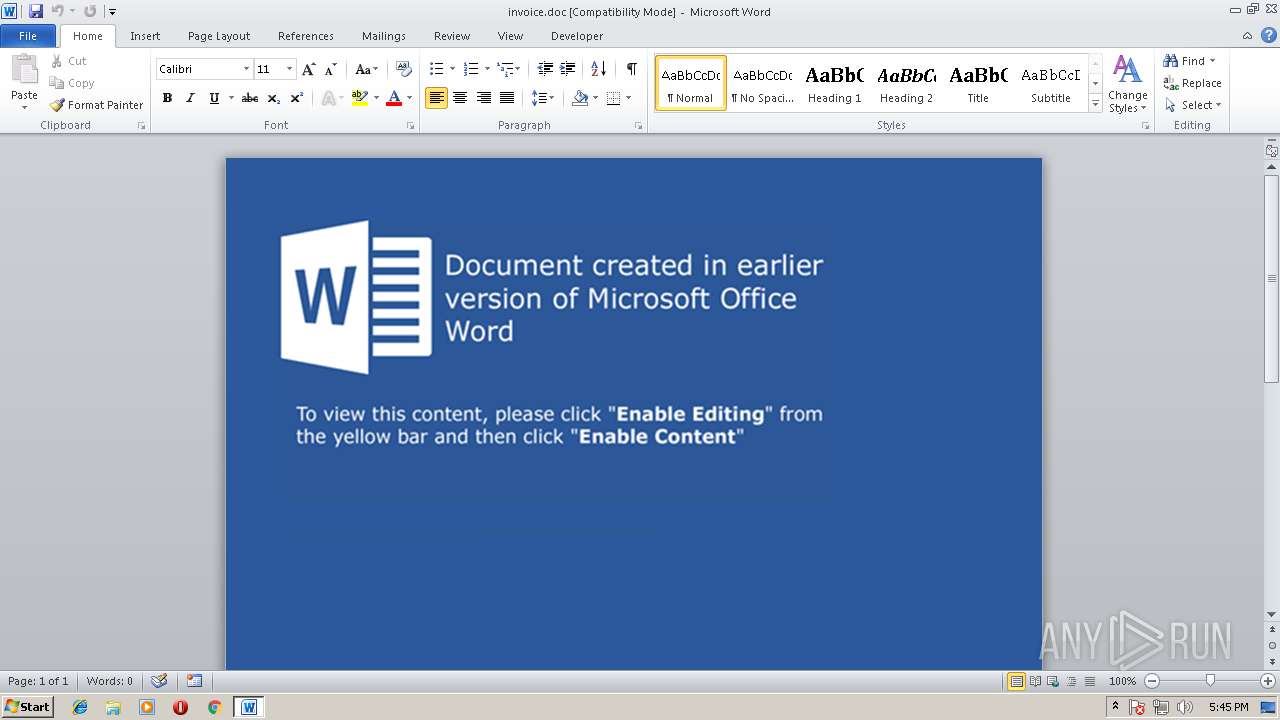
Task: Open shading color dropdown arrow
Action: pyautogui.click(x=595, y=98)
